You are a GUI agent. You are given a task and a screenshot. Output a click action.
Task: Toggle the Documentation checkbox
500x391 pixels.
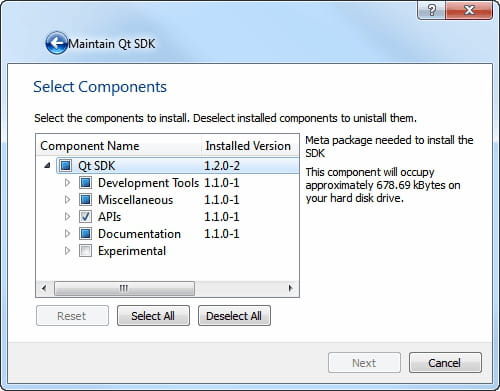coord(85,234)
